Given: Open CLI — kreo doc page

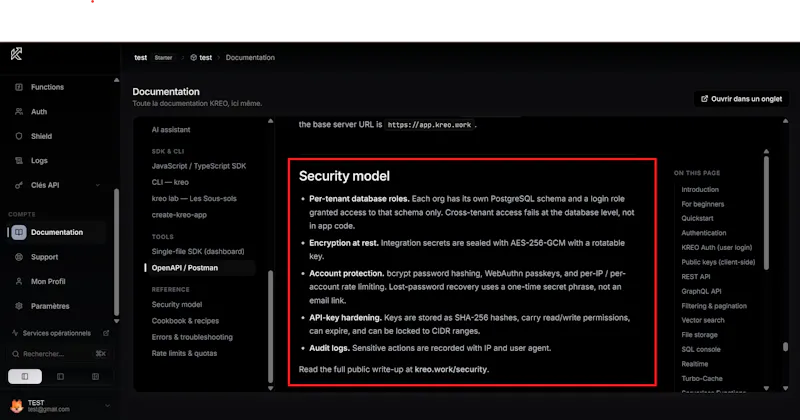Looking at the screenshot, I should tap(170, 182).
